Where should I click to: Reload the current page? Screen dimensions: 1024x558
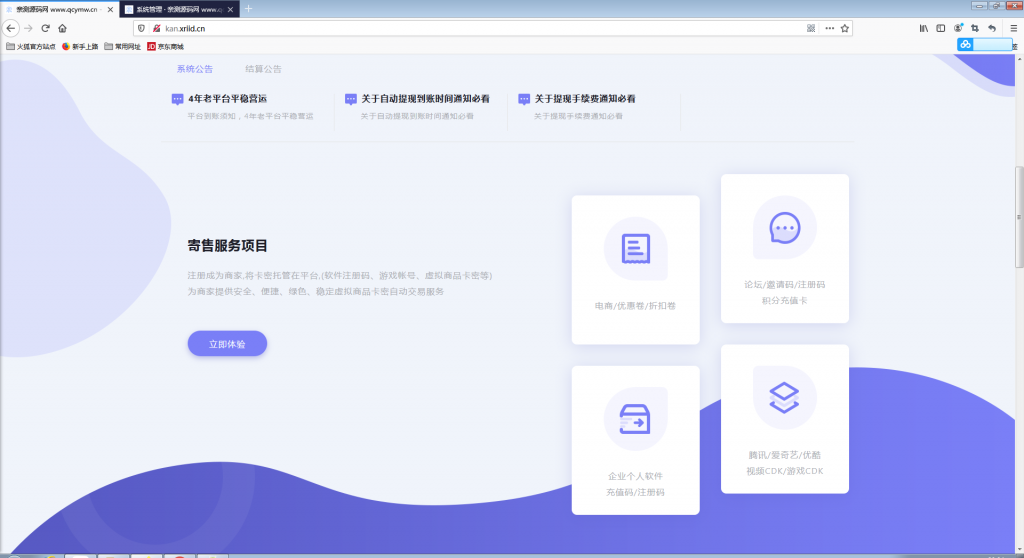tap(45, 28)
